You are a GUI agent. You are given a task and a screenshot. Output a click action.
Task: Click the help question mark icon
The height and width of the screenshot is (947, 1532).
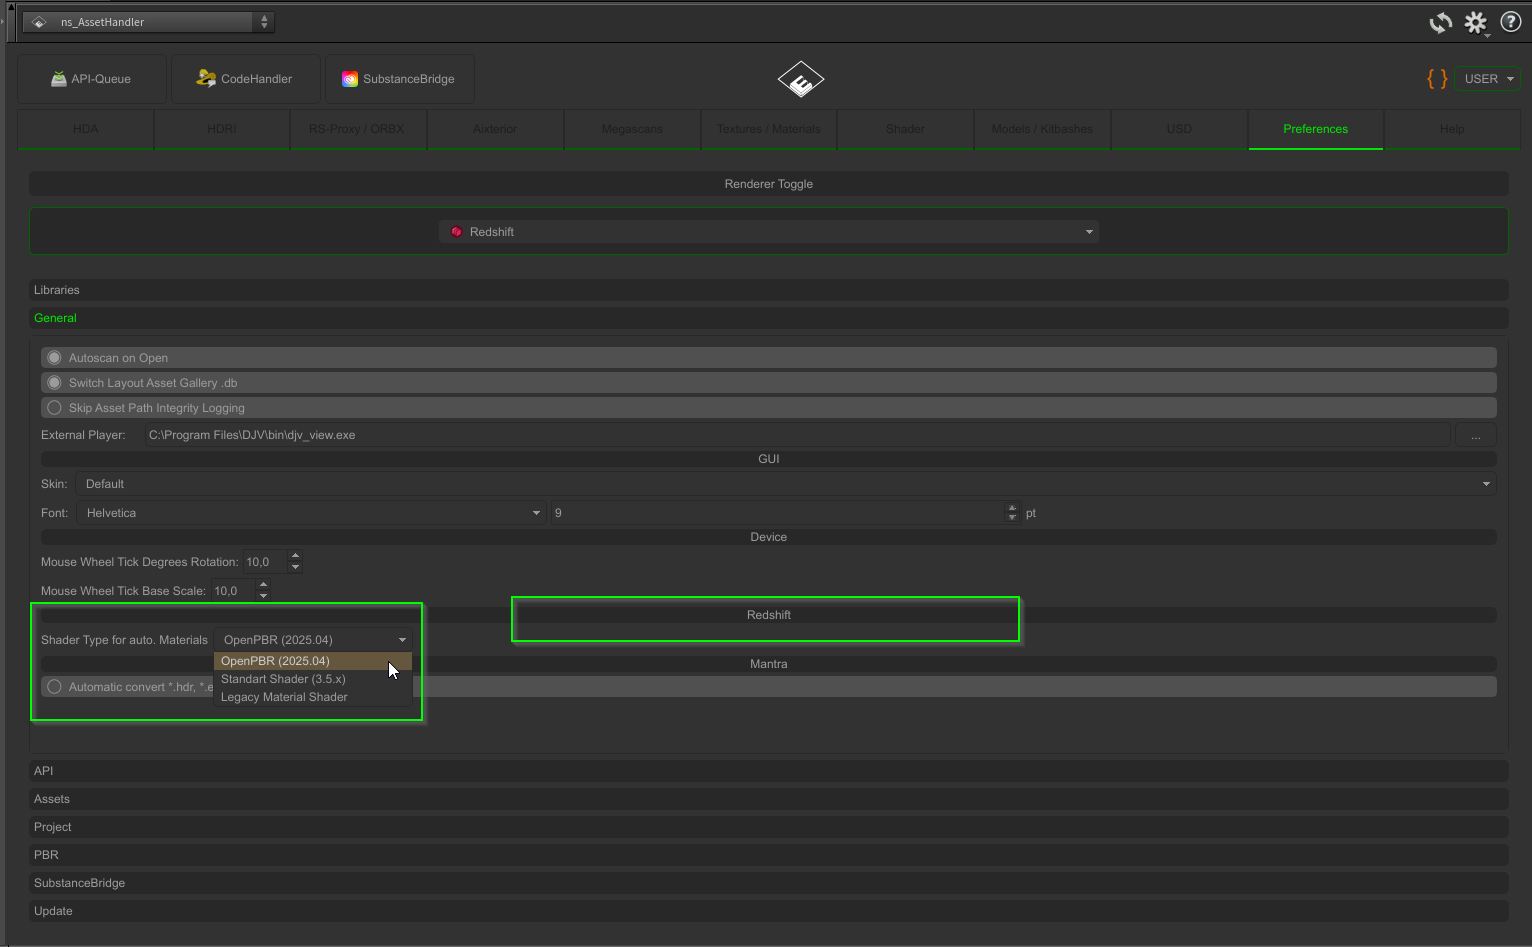pos(1511,22)
